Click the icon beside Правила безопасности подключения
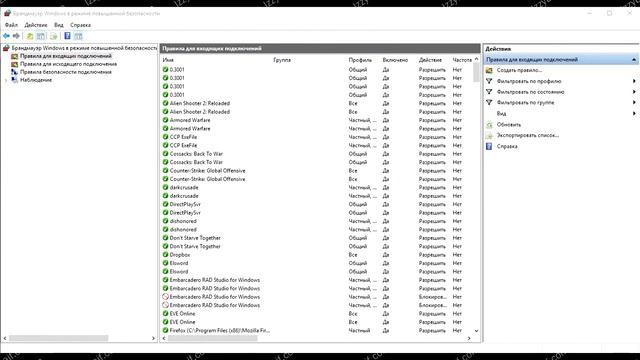Viewport: 640px width, 360px height. tap(15, 72)
